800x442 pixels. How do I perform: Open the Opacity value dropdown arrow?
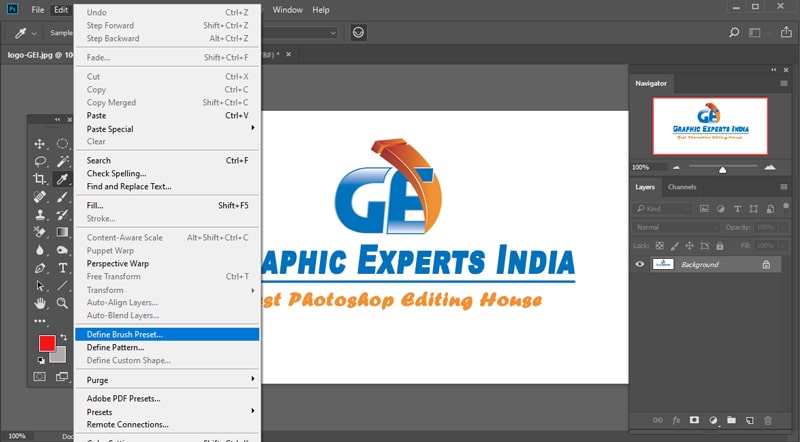point(785,227)
